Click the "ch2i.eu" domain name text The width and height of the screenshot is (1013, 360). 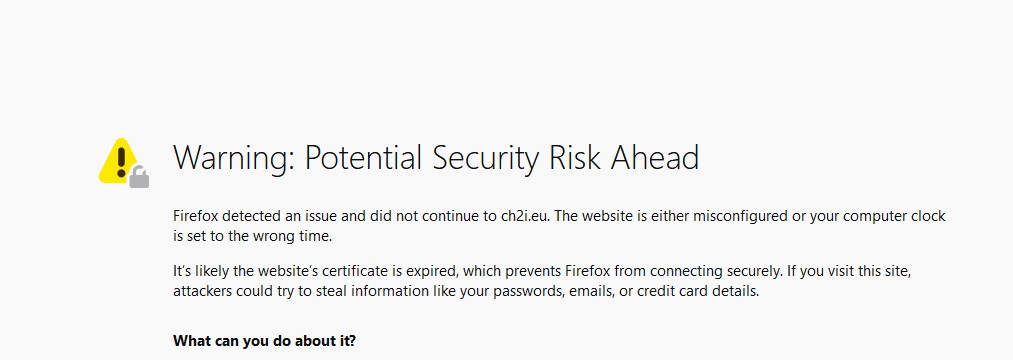(525, 216)
